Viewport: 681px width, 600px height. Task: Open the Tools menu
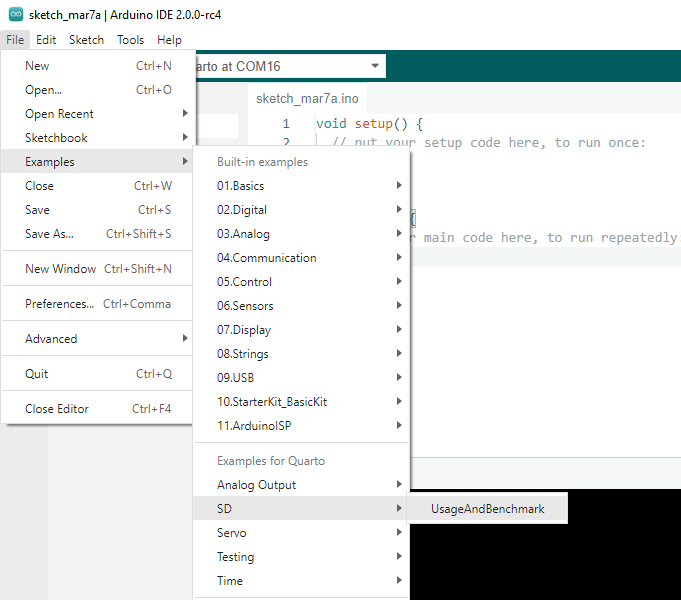point(130,40)
